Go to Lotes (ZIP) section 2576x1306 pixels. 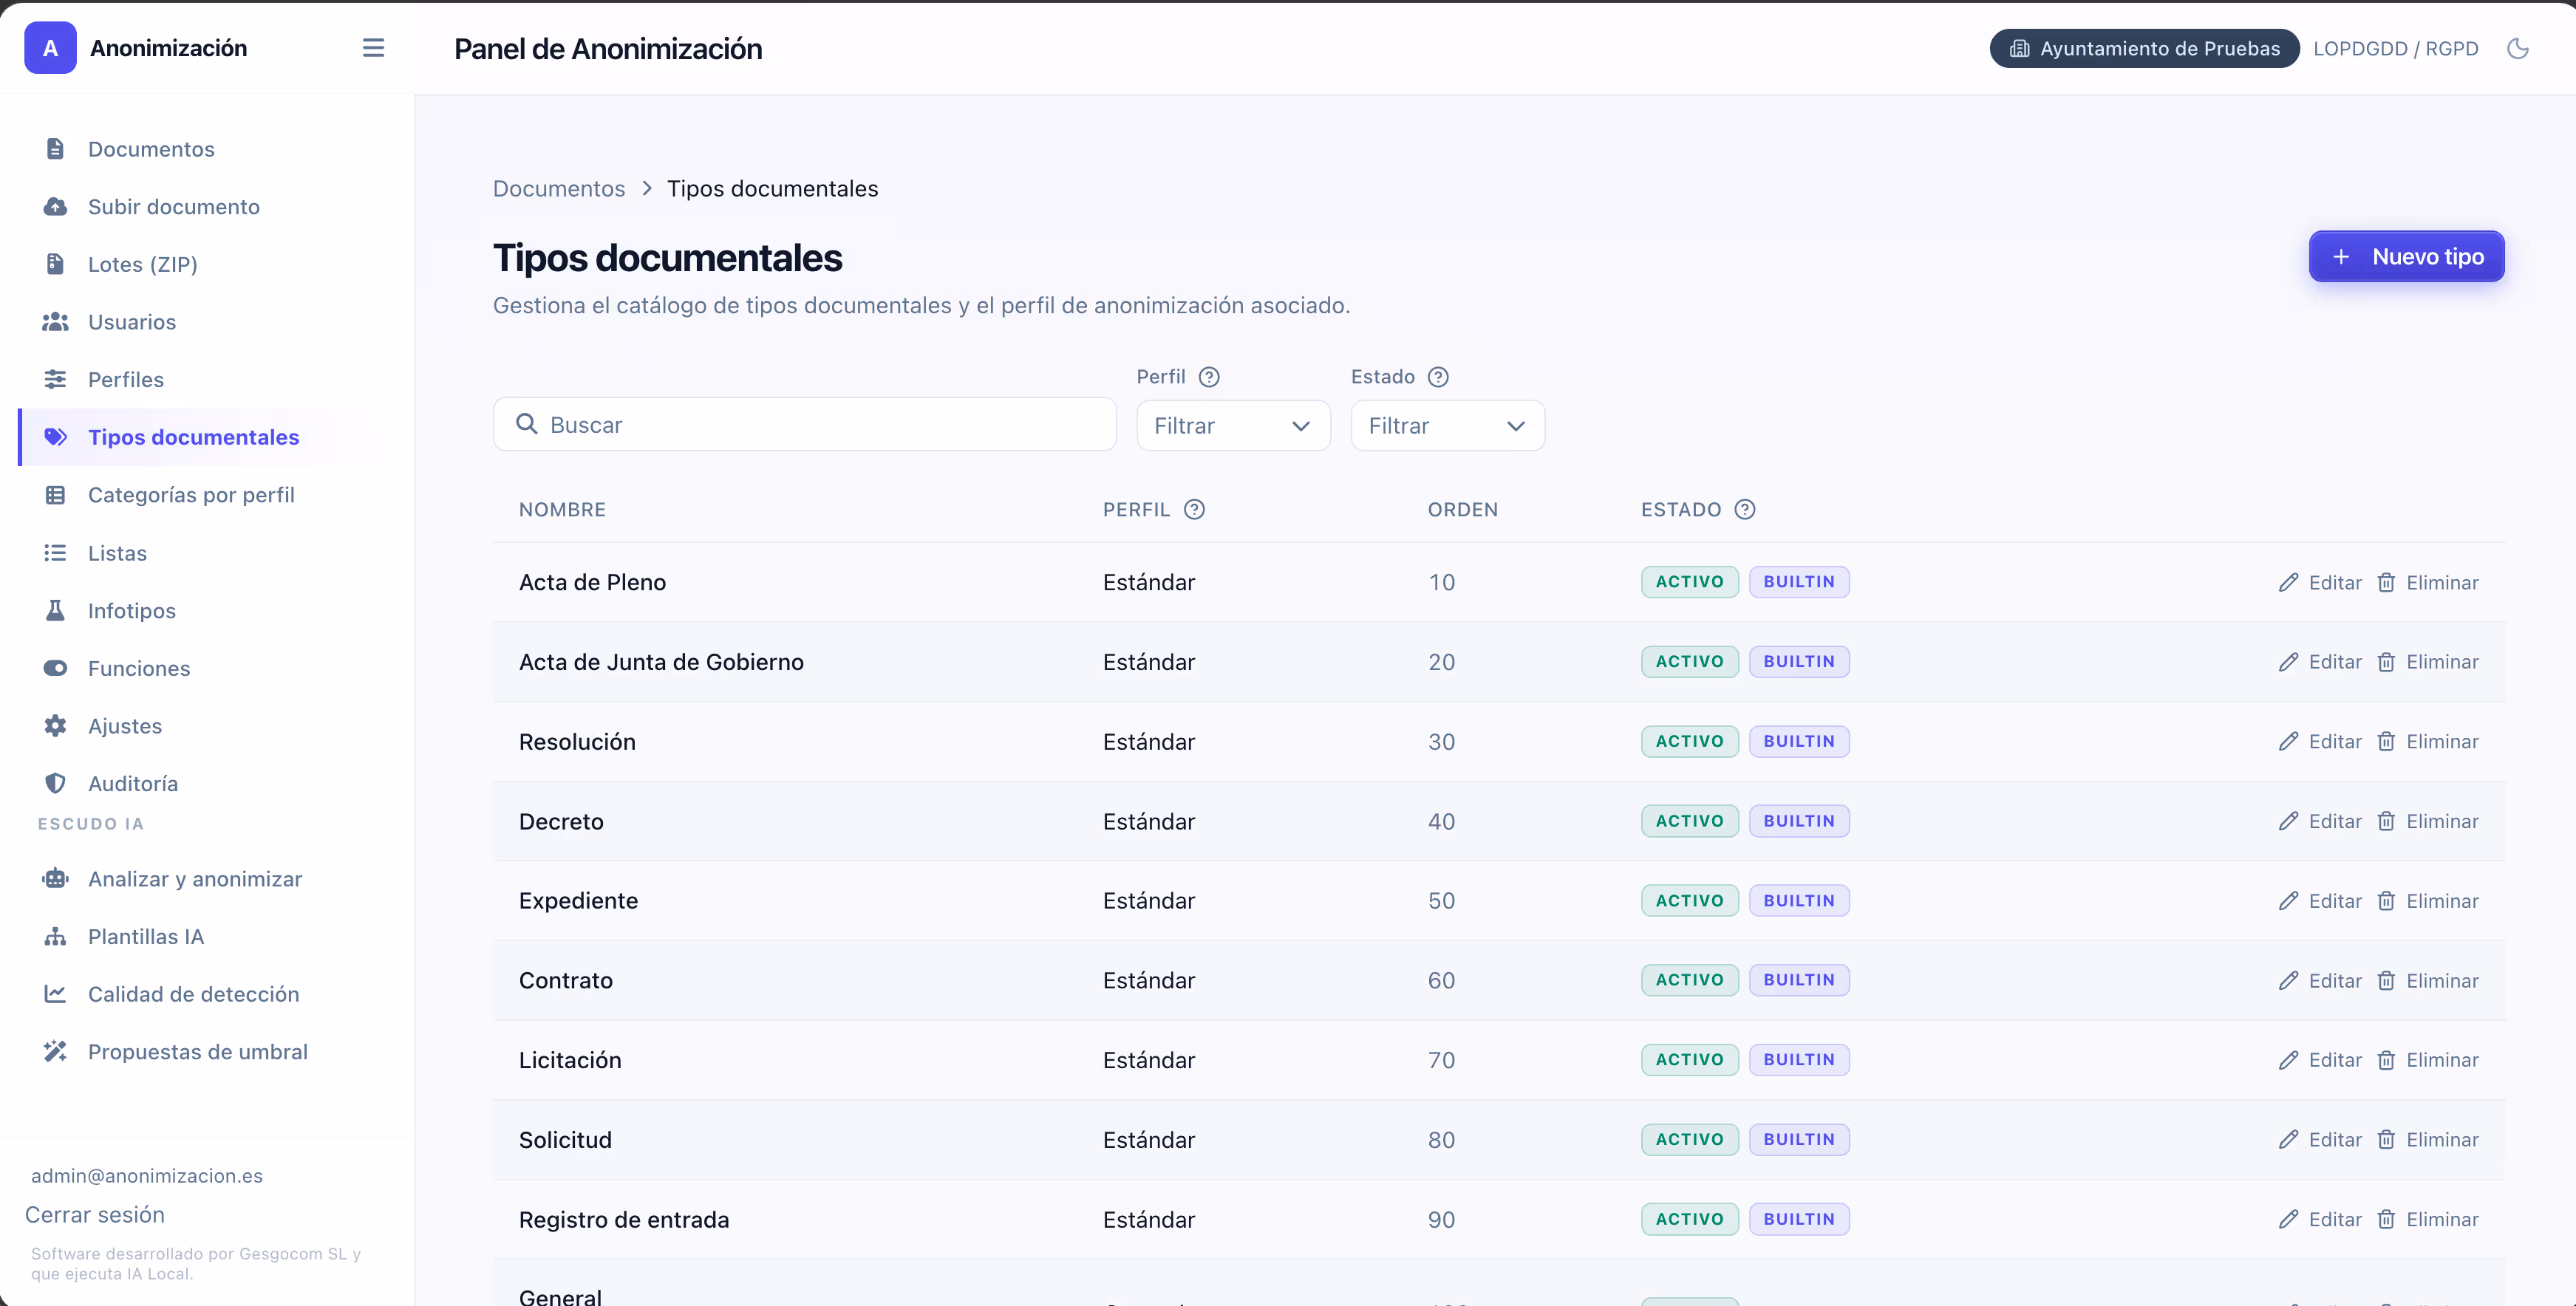pyautogui.click(x=142, y=264)
